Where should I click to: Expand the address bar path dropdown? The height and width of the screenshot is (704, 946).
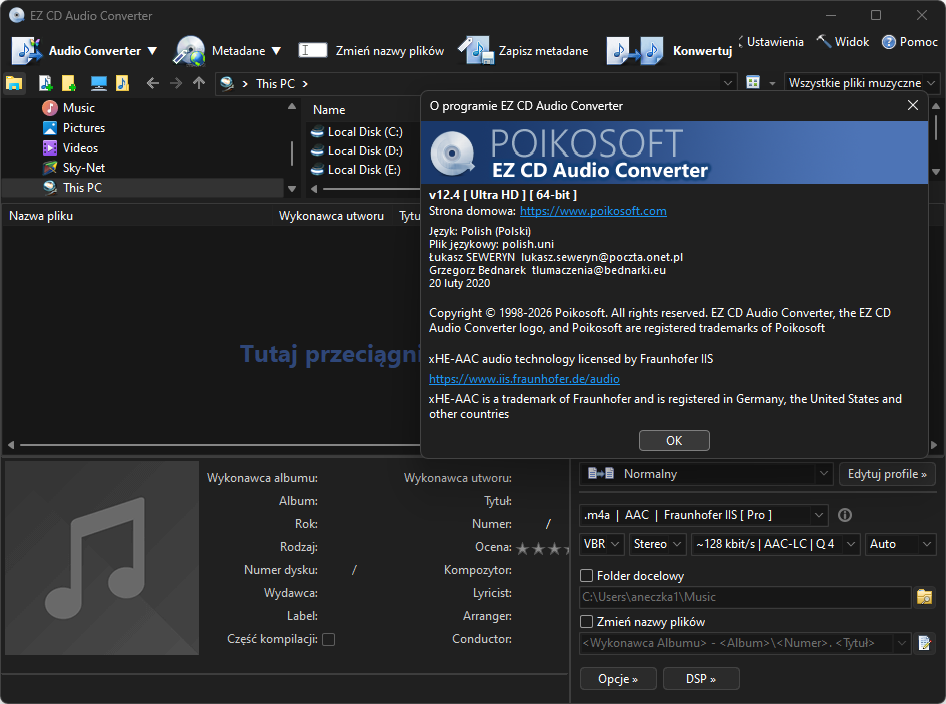728,83
